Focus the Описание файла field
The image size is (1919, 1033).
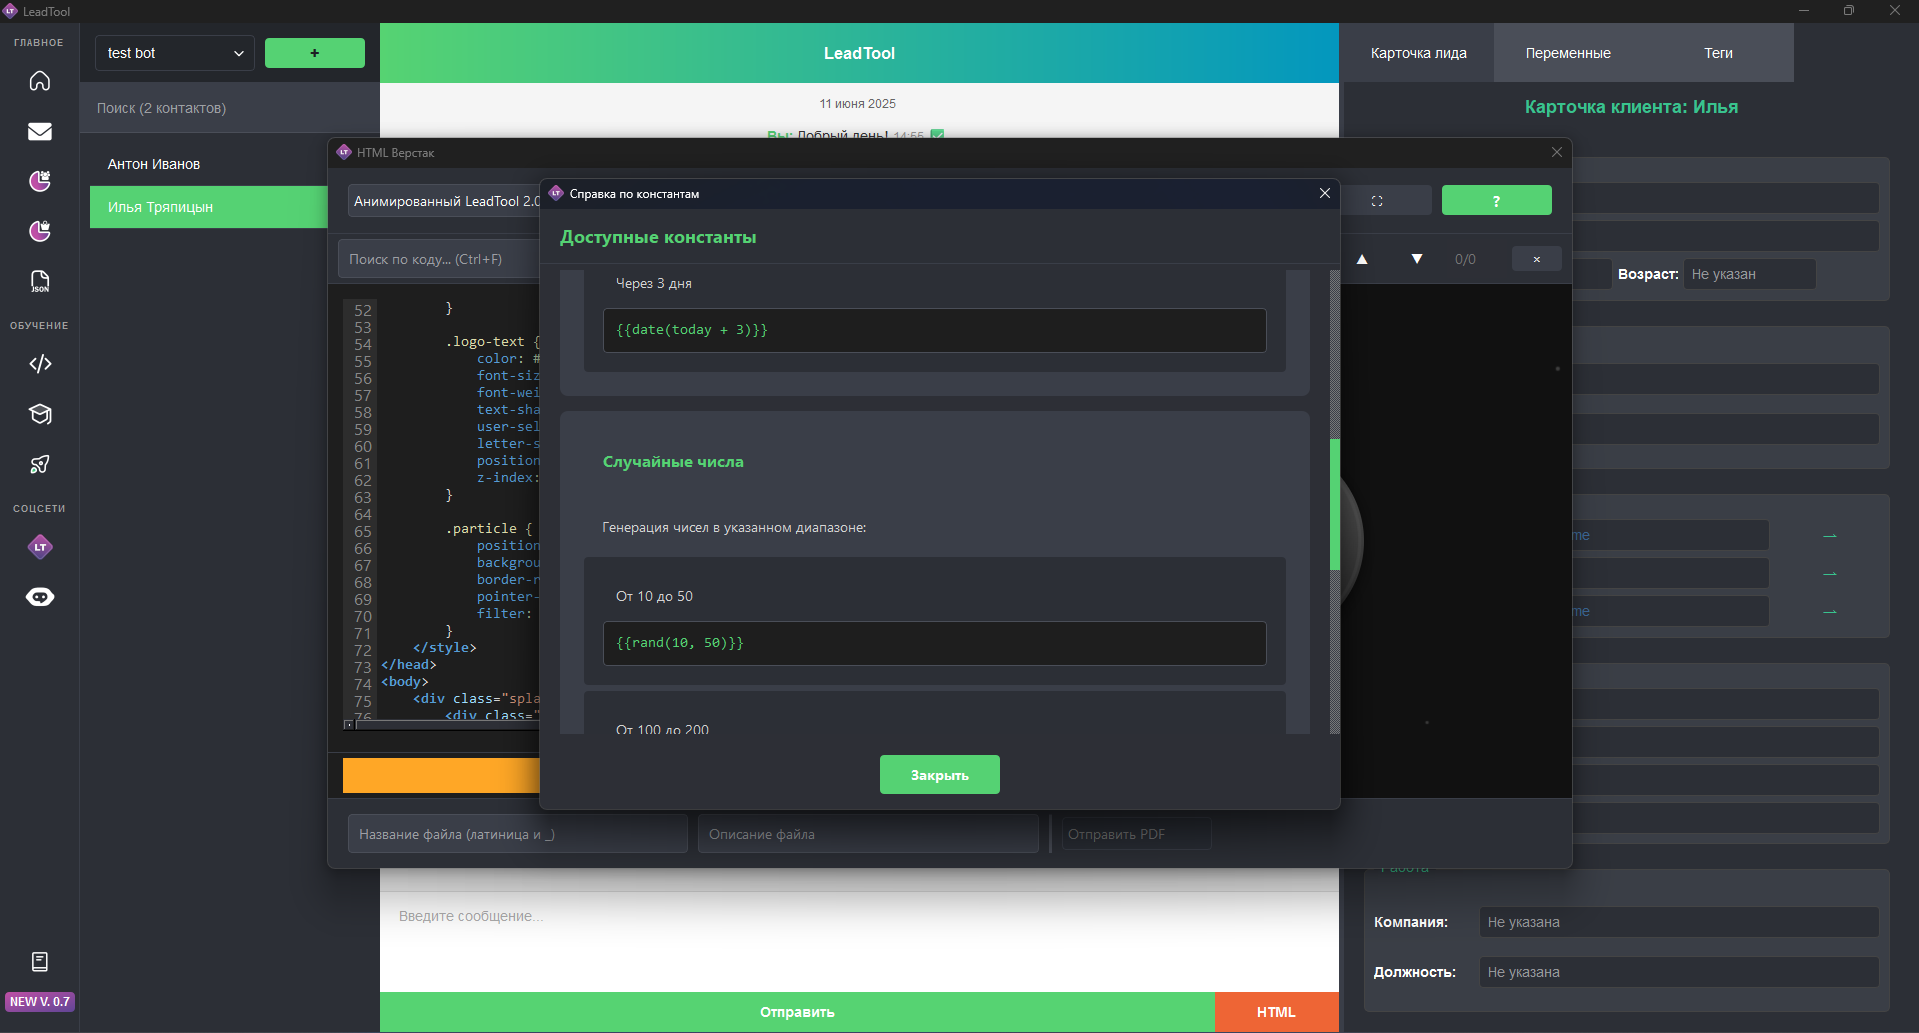pos(868,834)
